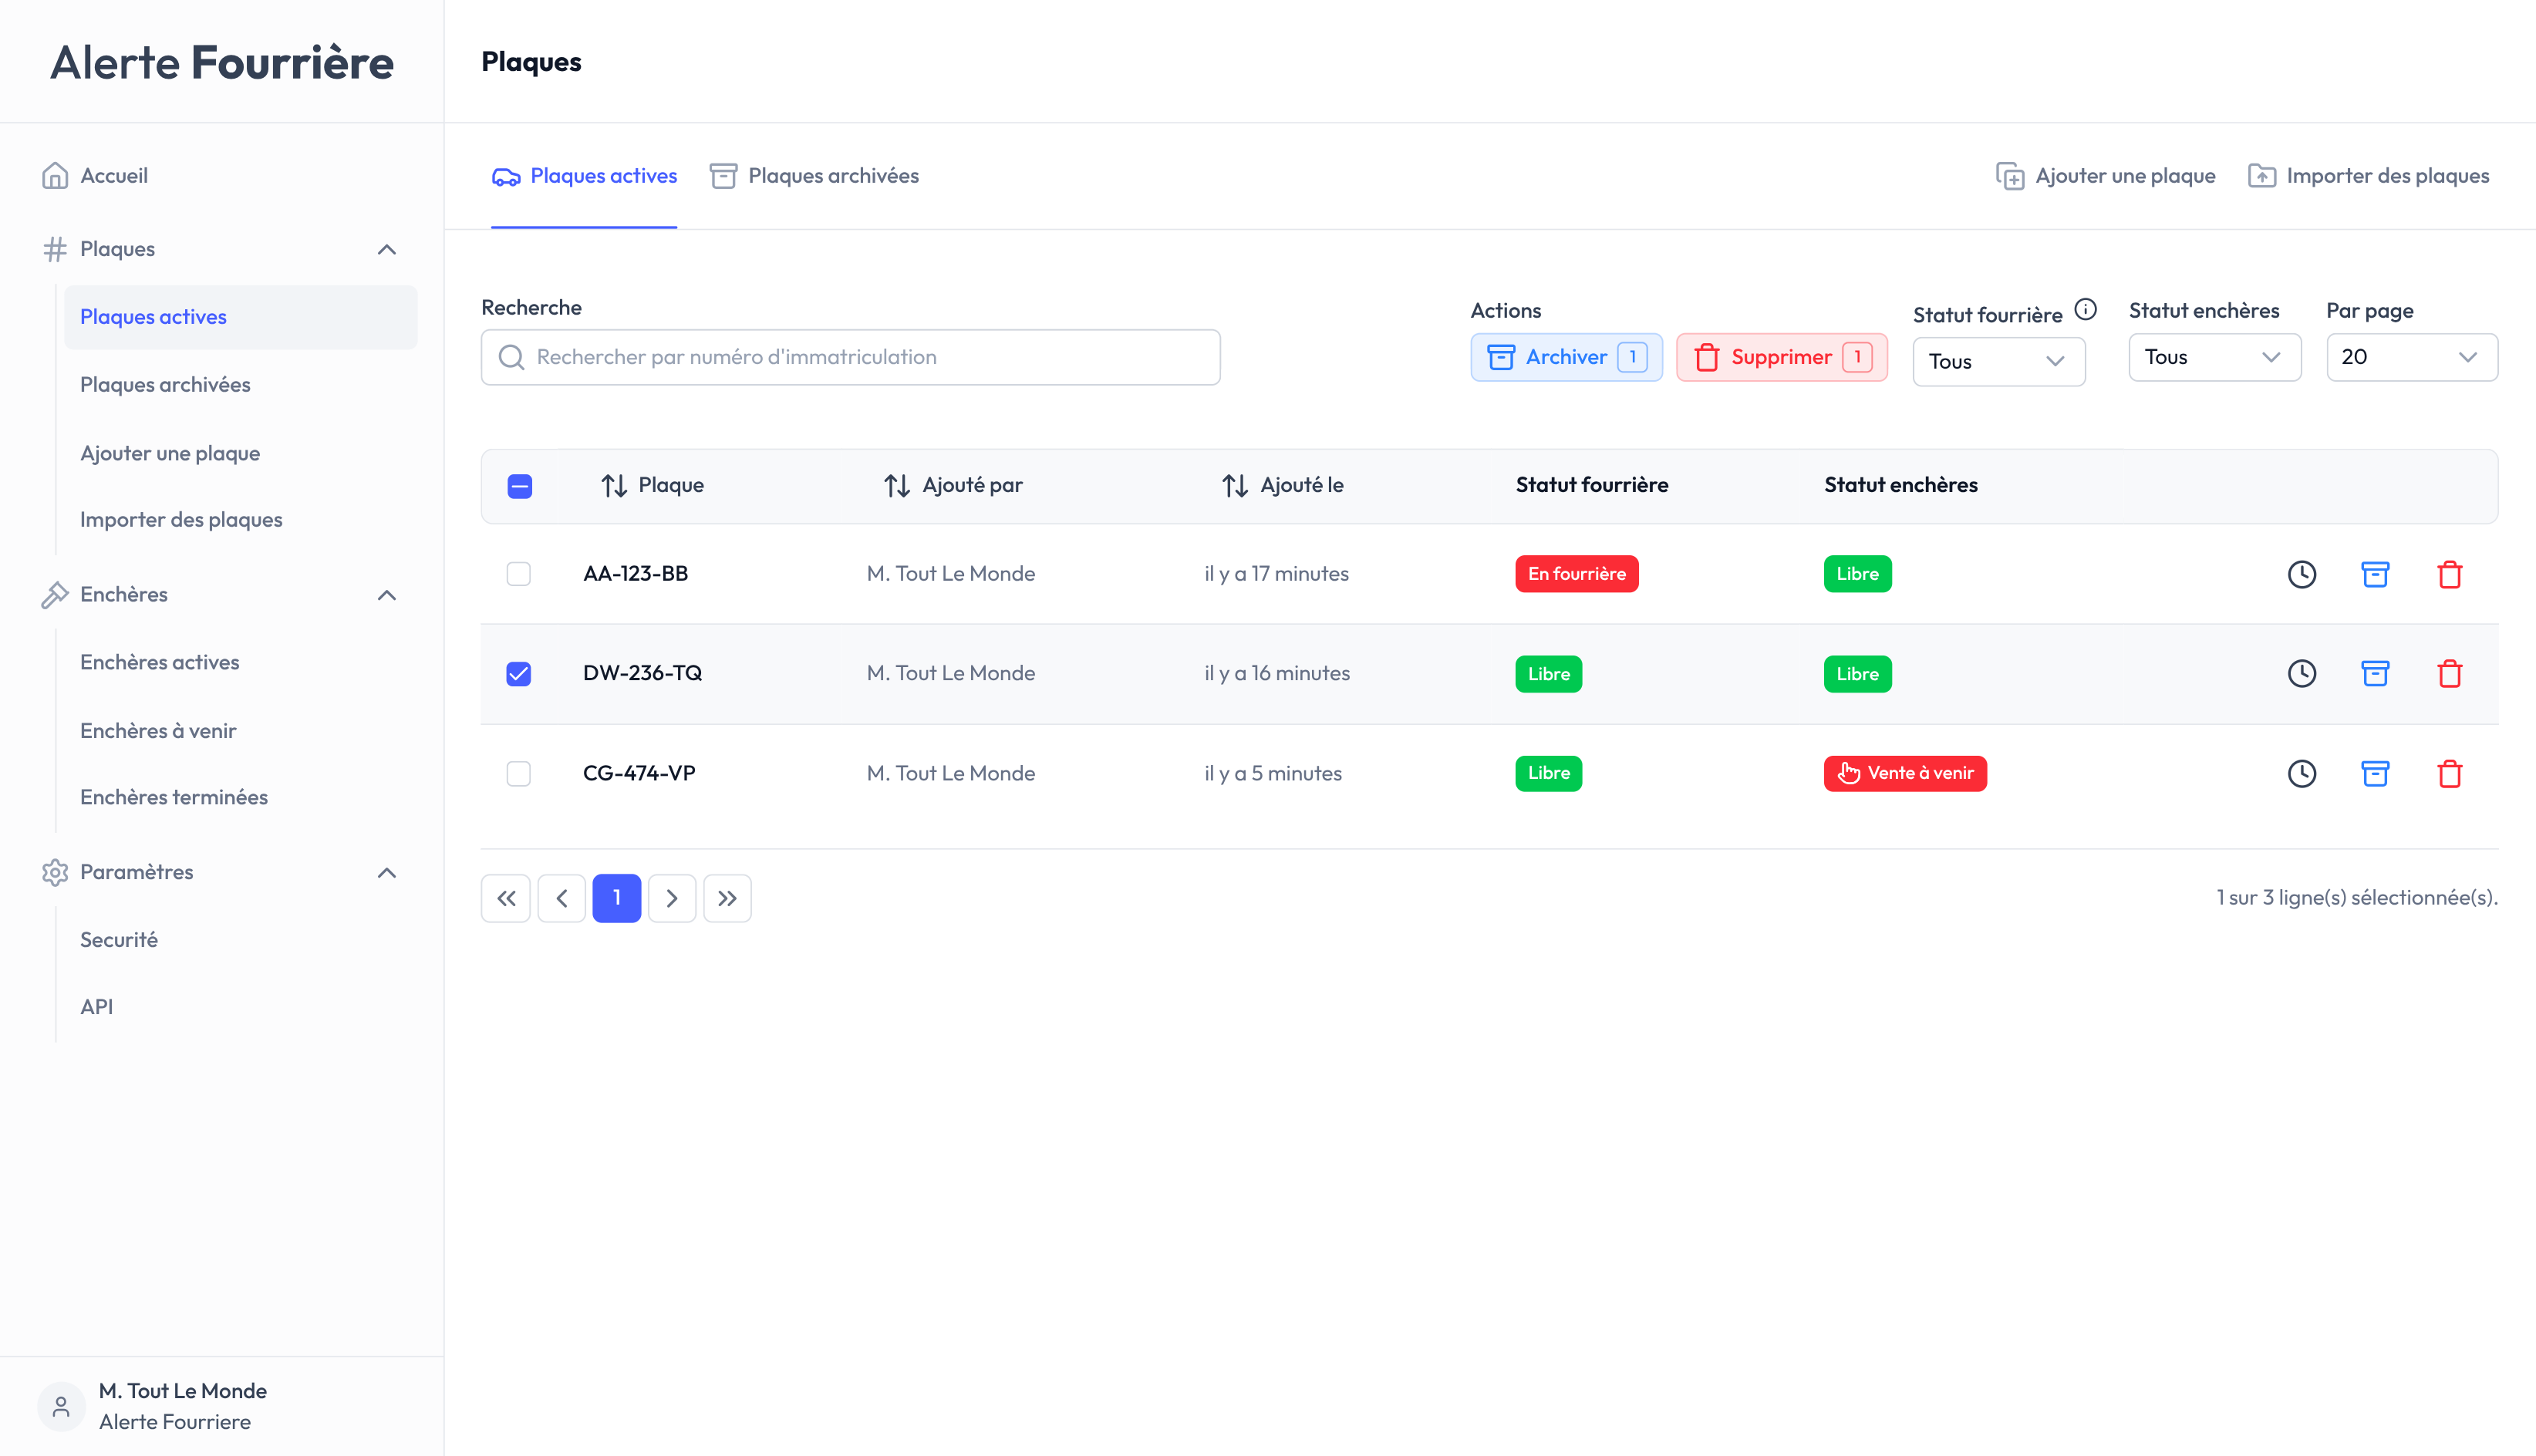Toggle the select-all header checkbox
Viewport: 2536px width, 1456px height.
[x=519, y=486]
